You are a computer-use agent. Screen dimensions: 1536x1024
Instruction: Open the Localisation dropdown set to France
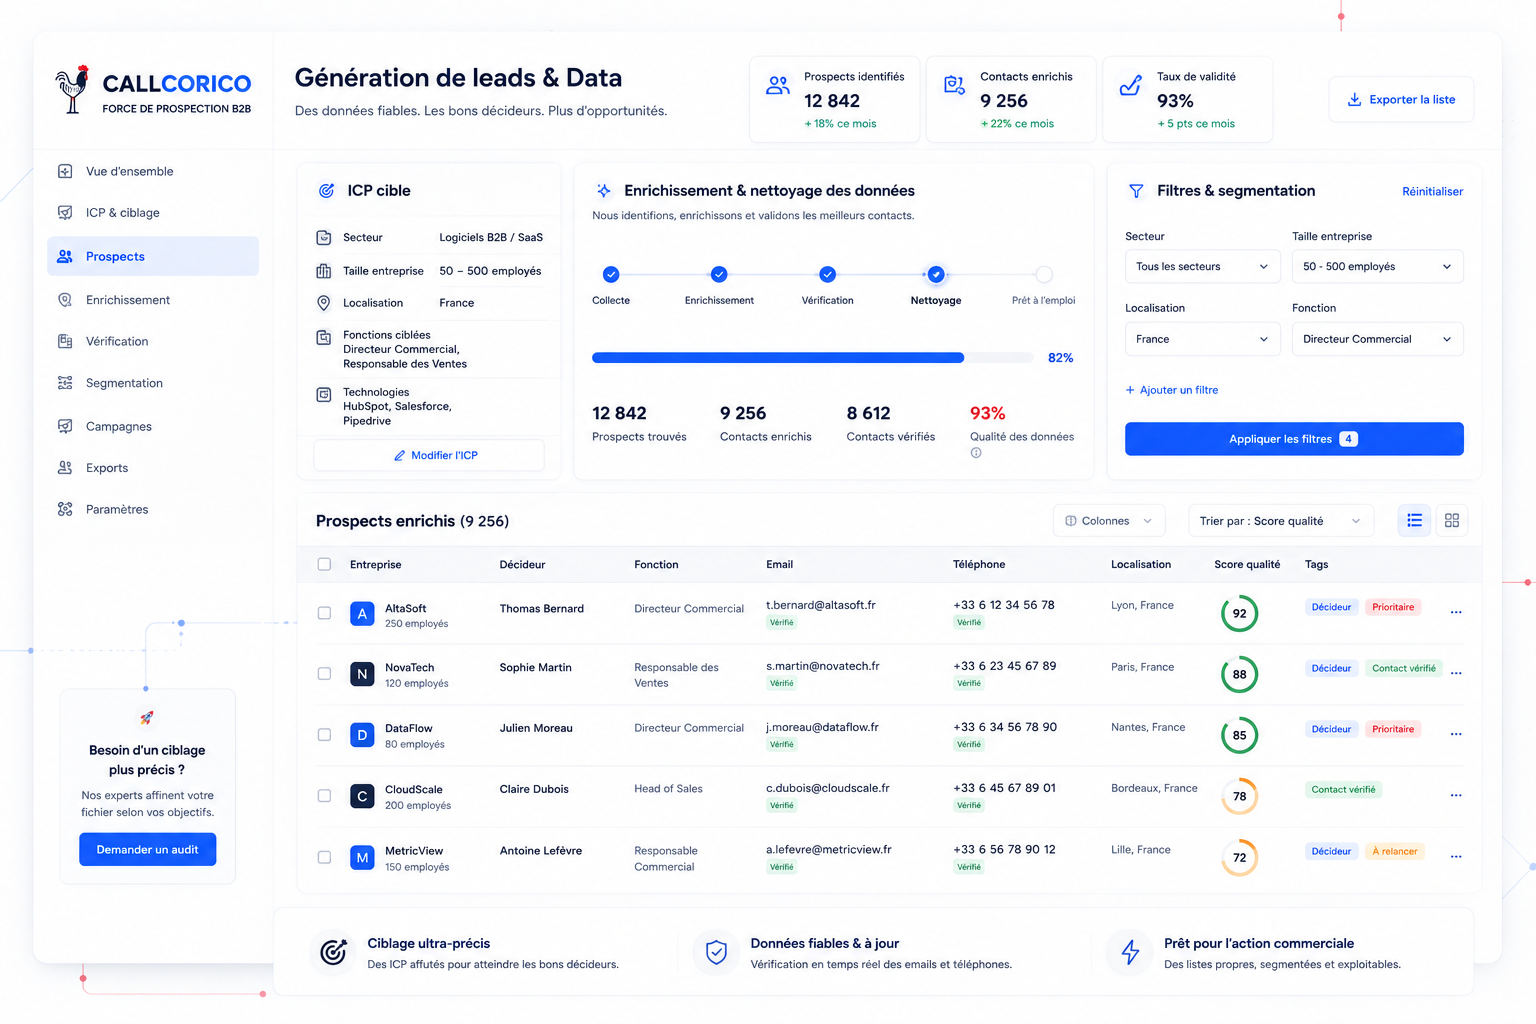point(1203,339)
